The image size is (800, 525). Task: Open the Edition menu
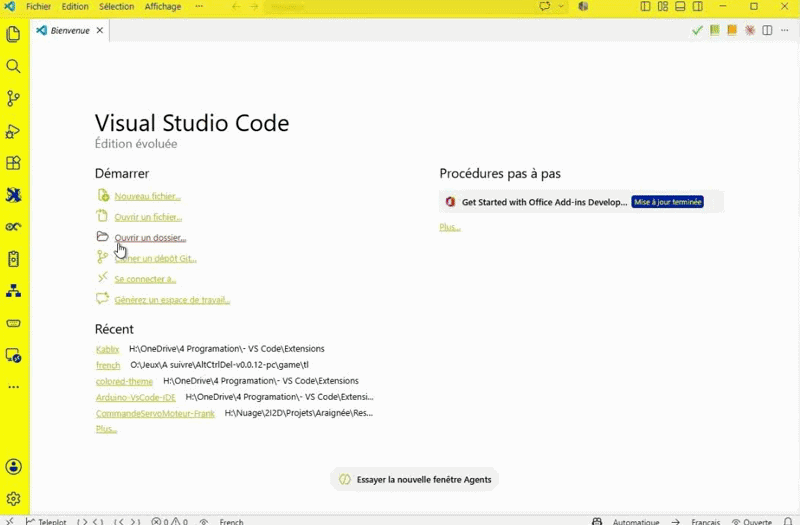click(75, 7)
